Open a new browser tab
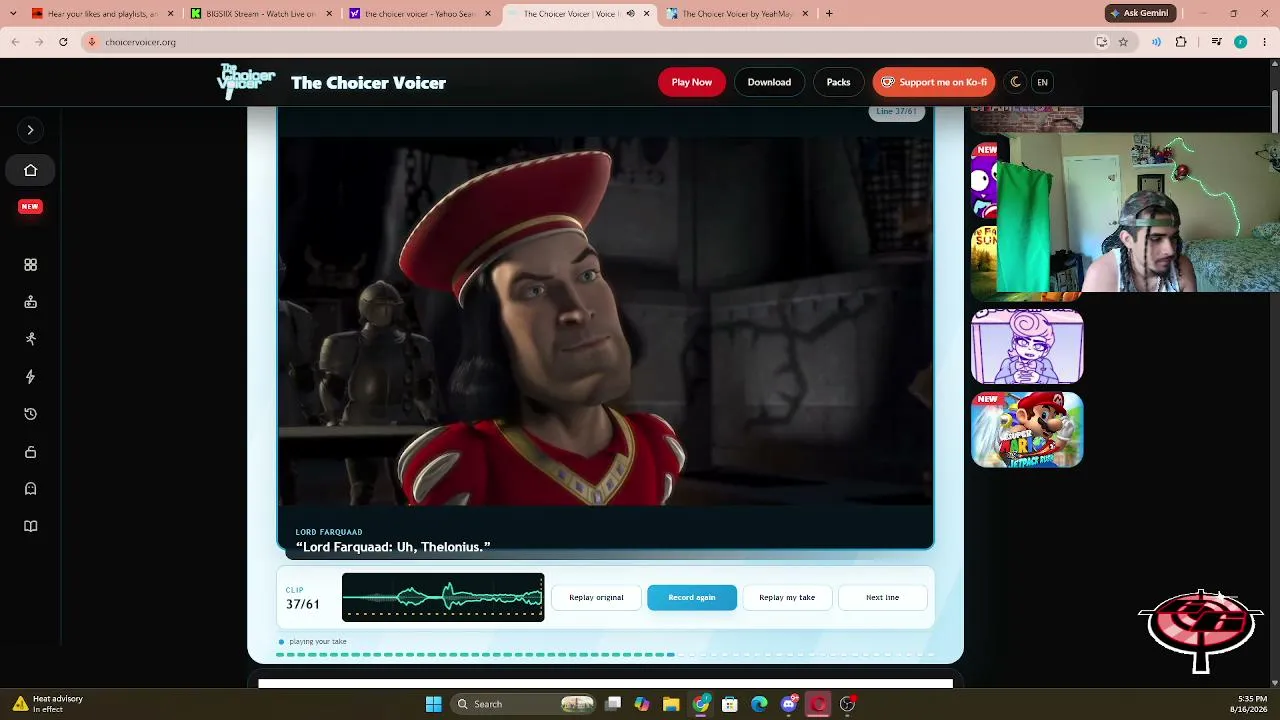 (829, 14)
